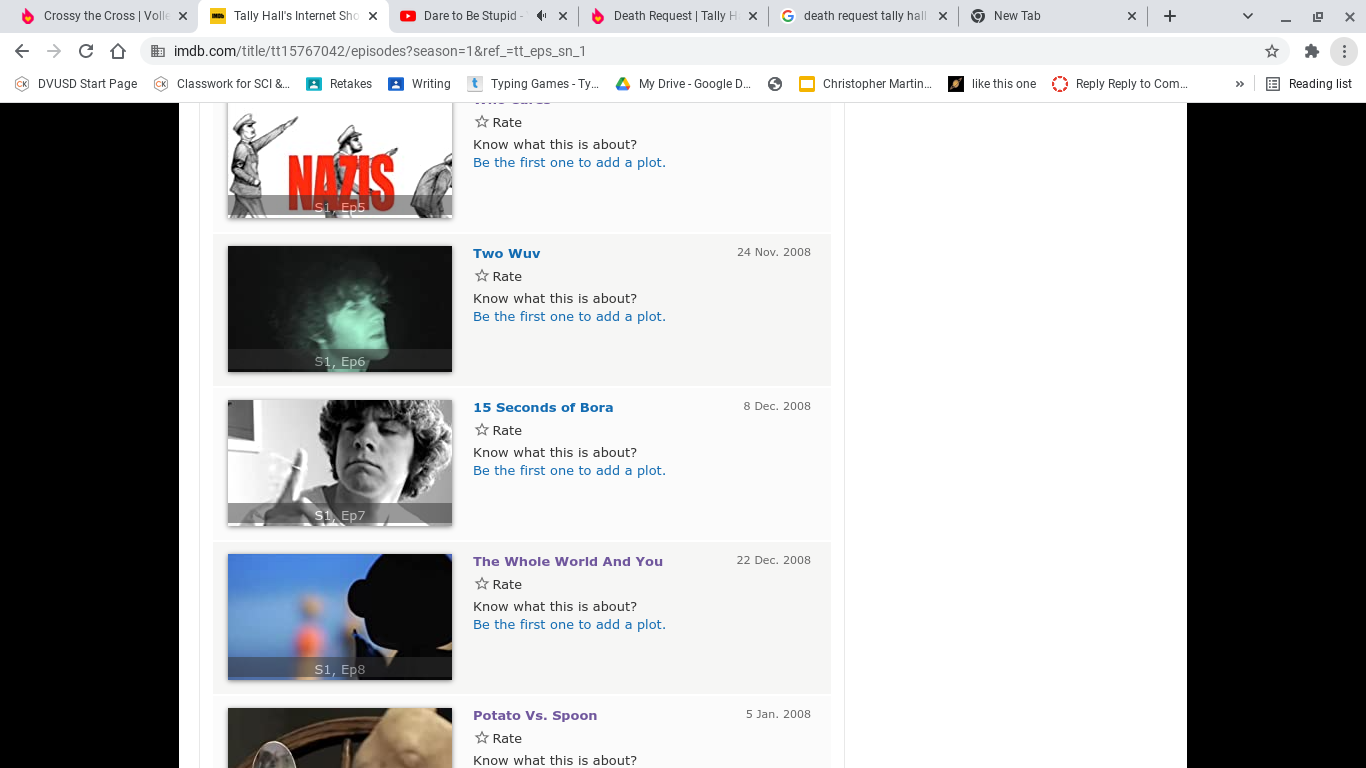Image resolution: width=1366 pixels, height=768 pixels.
Task: Open the like this one bookmark
Action: 992,84
